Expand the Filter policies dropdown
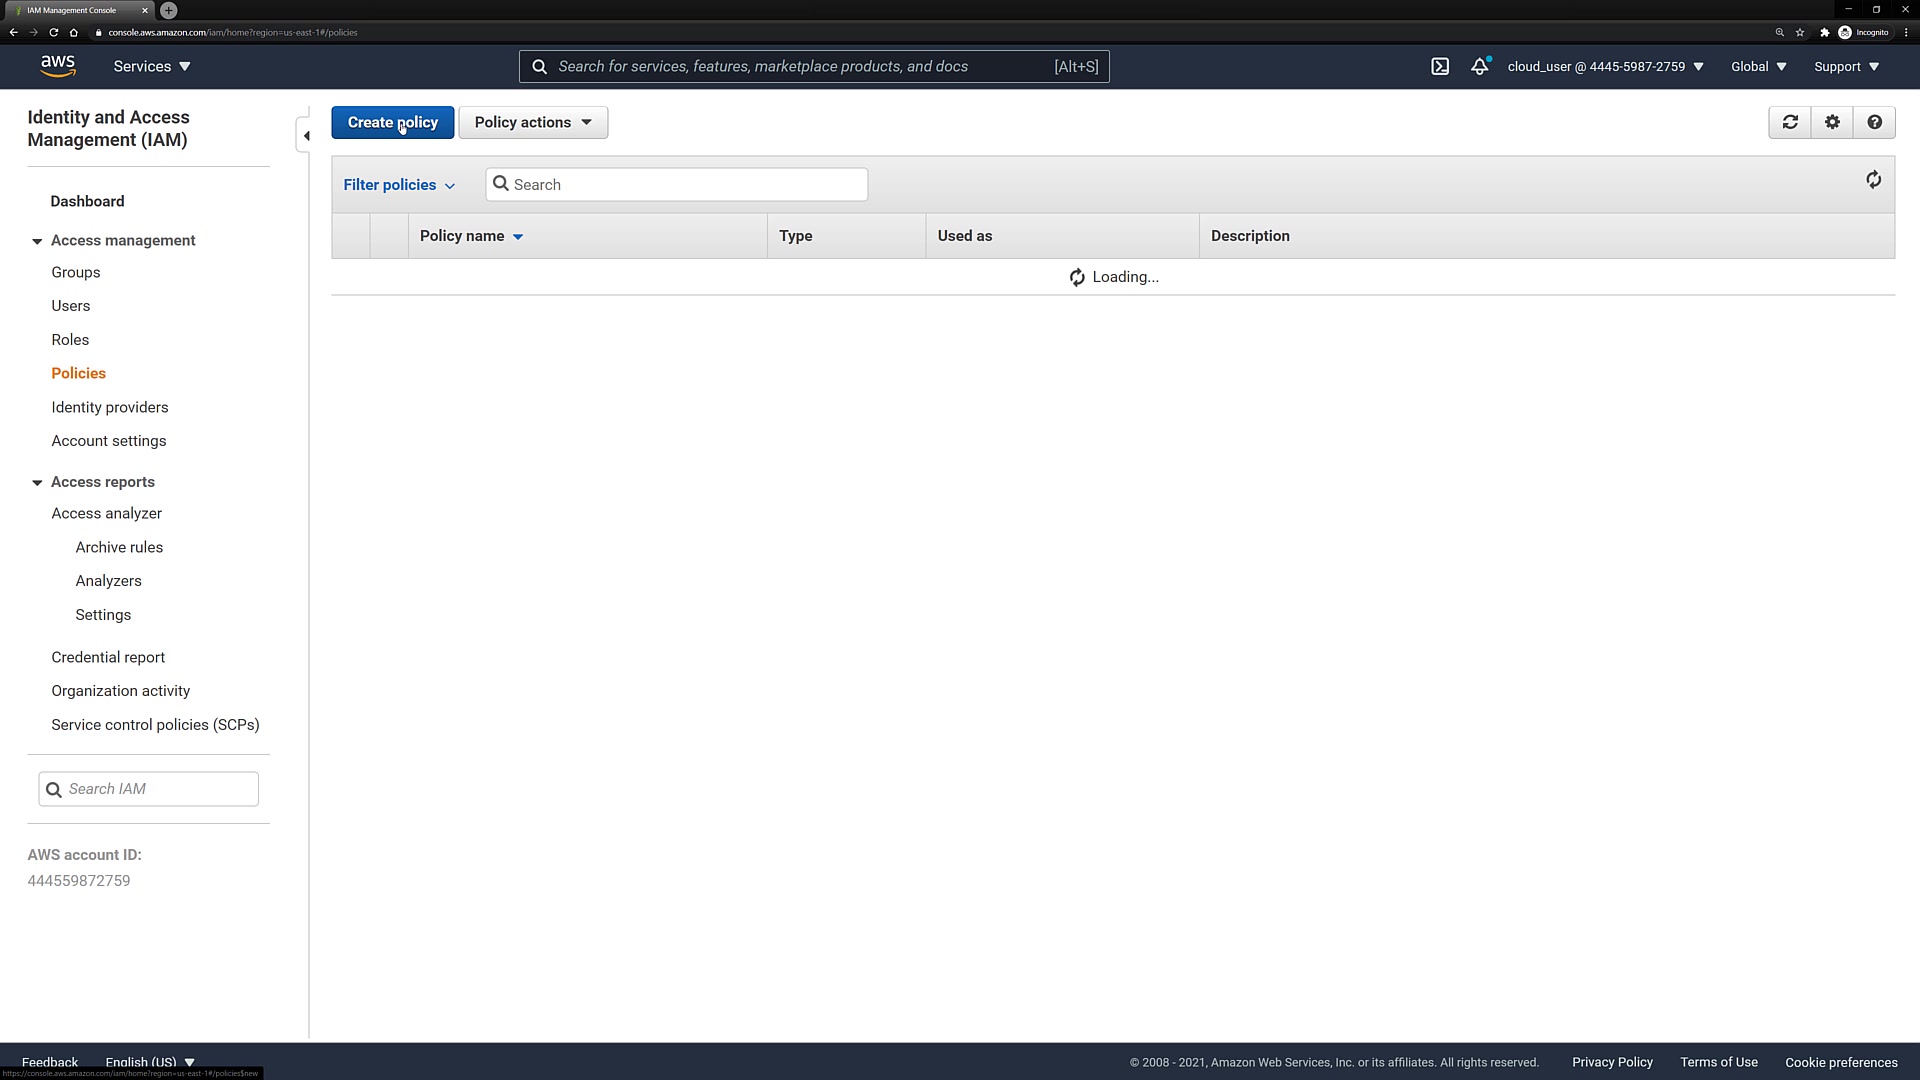Image resolution: width=1920 pixels, height=1080 pixels. click(x=399, y=185)
